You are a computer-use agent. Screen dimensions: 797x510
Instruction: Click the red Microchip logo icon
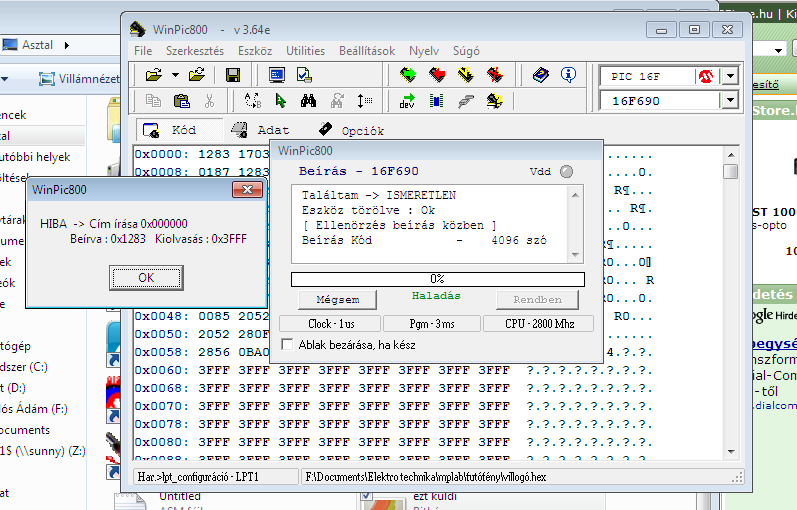pos(706,77)
